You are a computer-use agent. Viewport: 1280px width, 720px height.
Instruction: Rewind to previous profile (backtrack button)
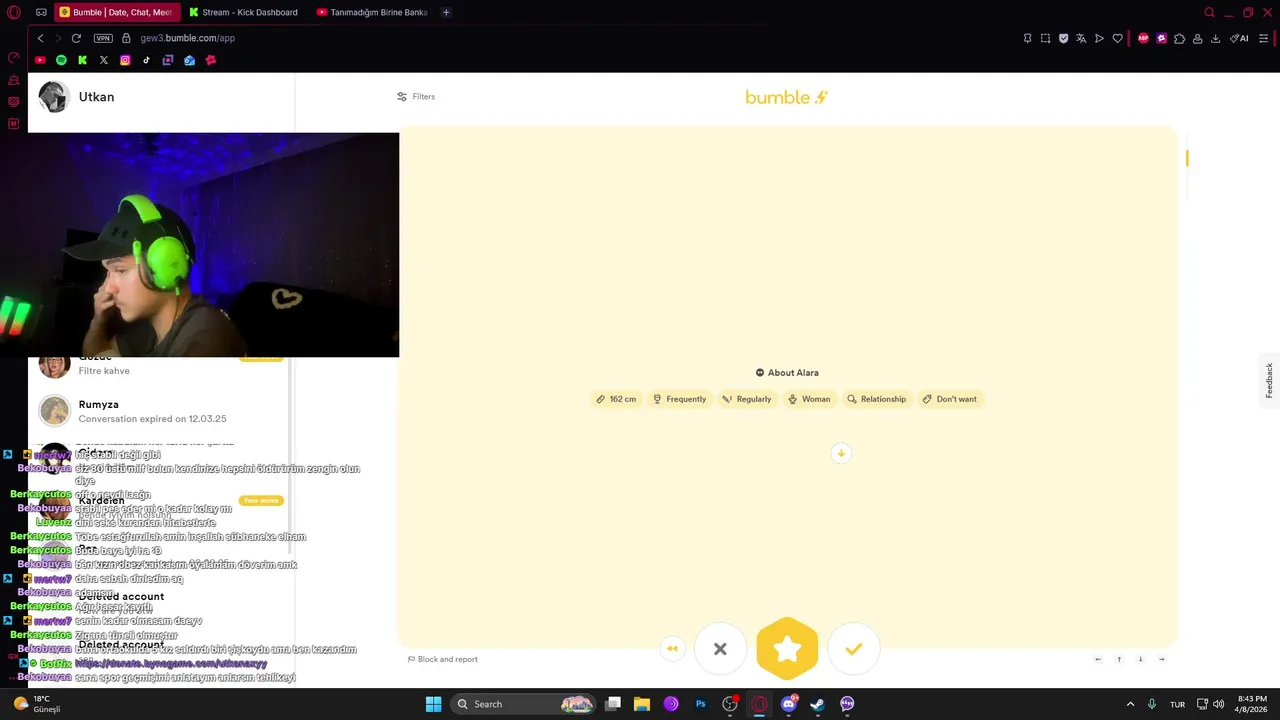point(672,649)
